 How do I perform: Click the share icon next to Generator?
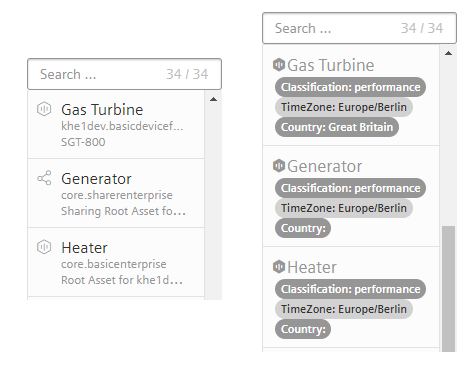(x=44, y=178)
